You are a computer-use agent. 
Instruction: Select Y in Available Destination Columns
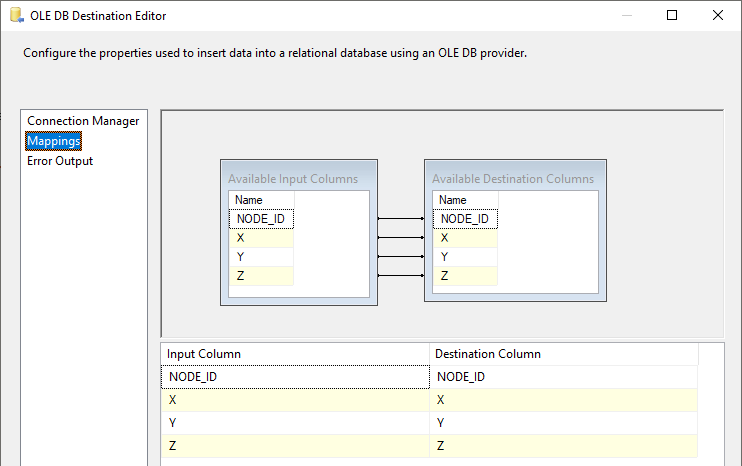[x=465, y=257]
